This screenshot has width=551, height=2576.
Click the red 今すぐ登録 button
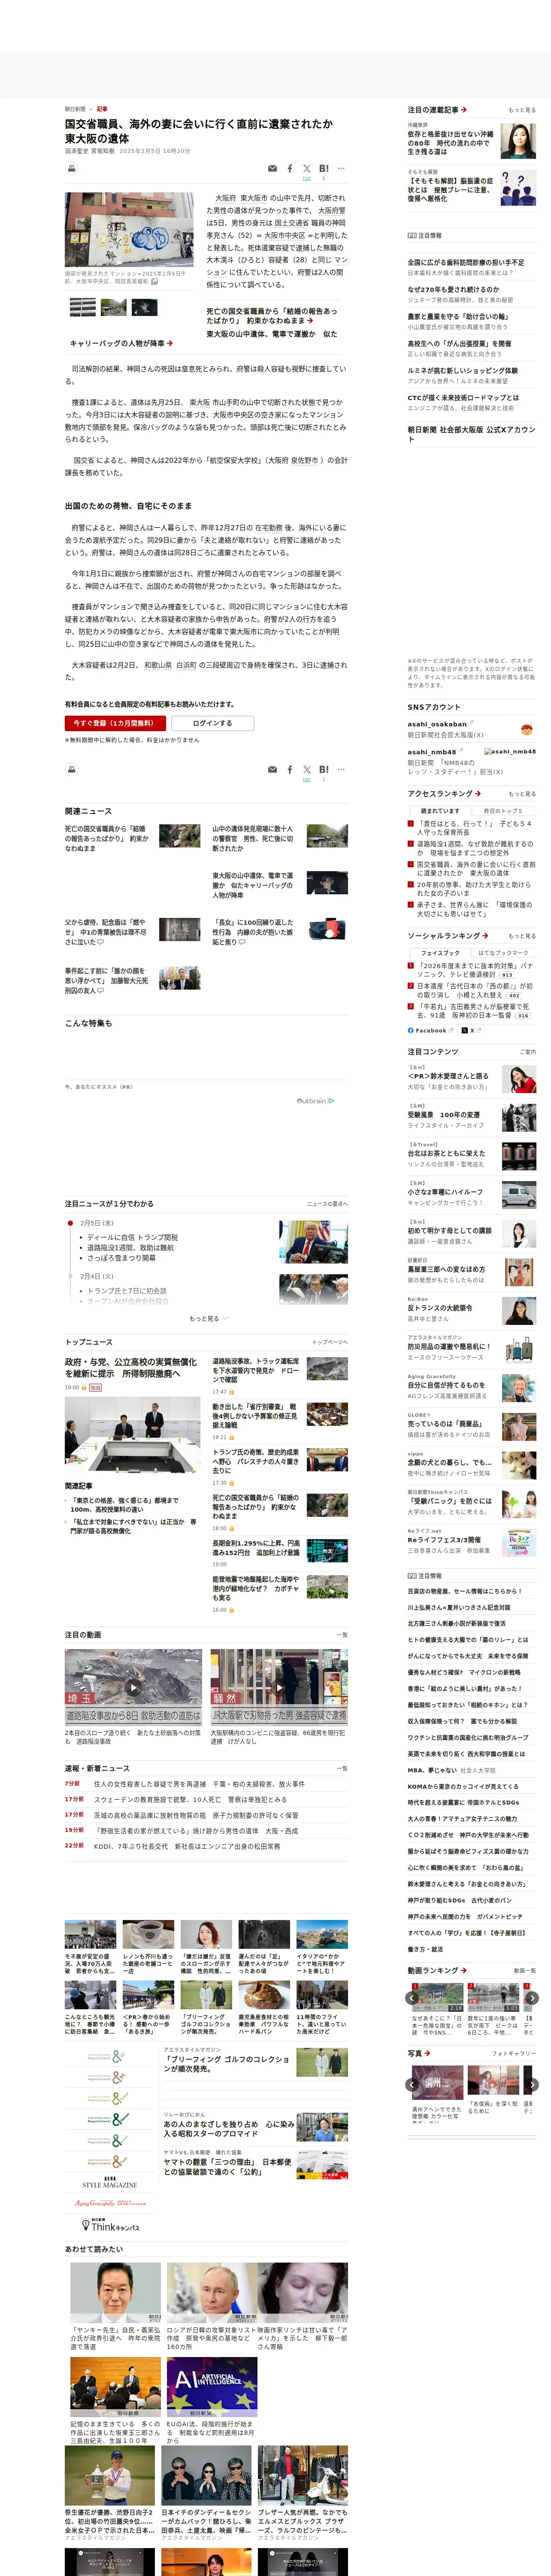click(114, 723)
